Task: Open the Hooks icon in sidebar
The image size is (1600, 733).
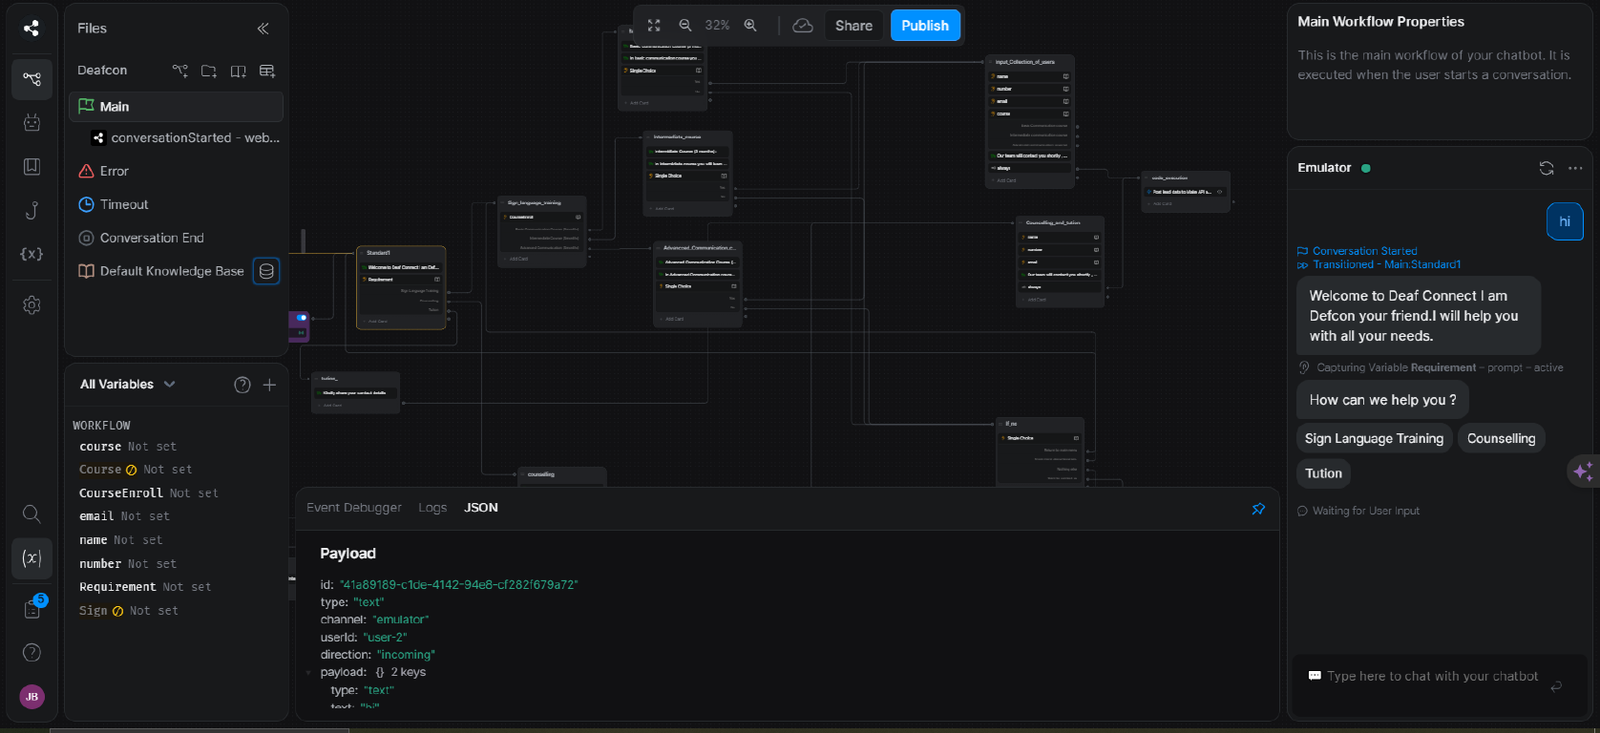Action: click(x=32, y=210)
